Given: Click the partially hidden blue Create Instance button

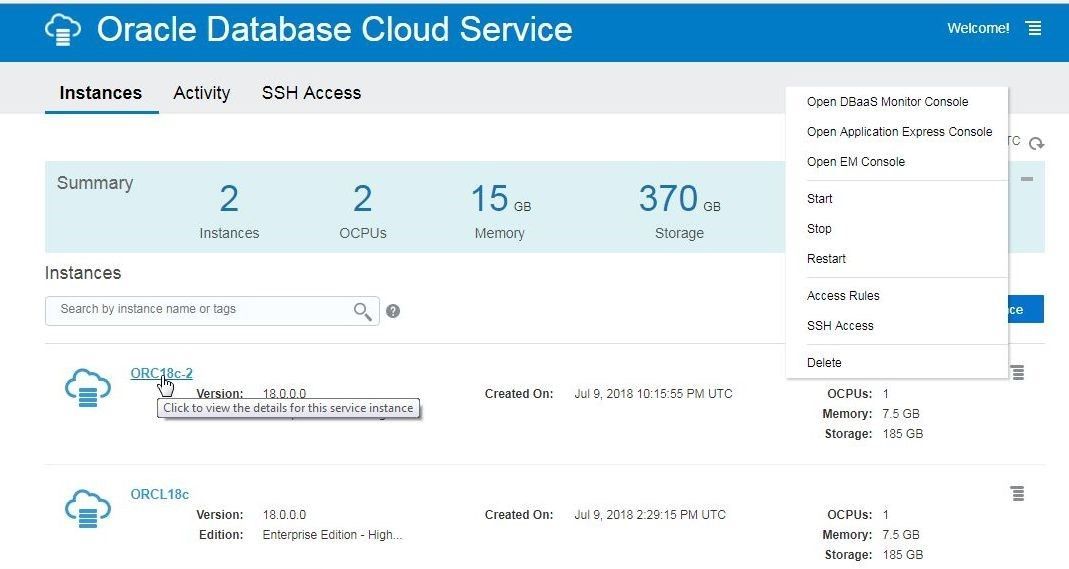Looking at the screenshot, I should [x=1025, y=309].
